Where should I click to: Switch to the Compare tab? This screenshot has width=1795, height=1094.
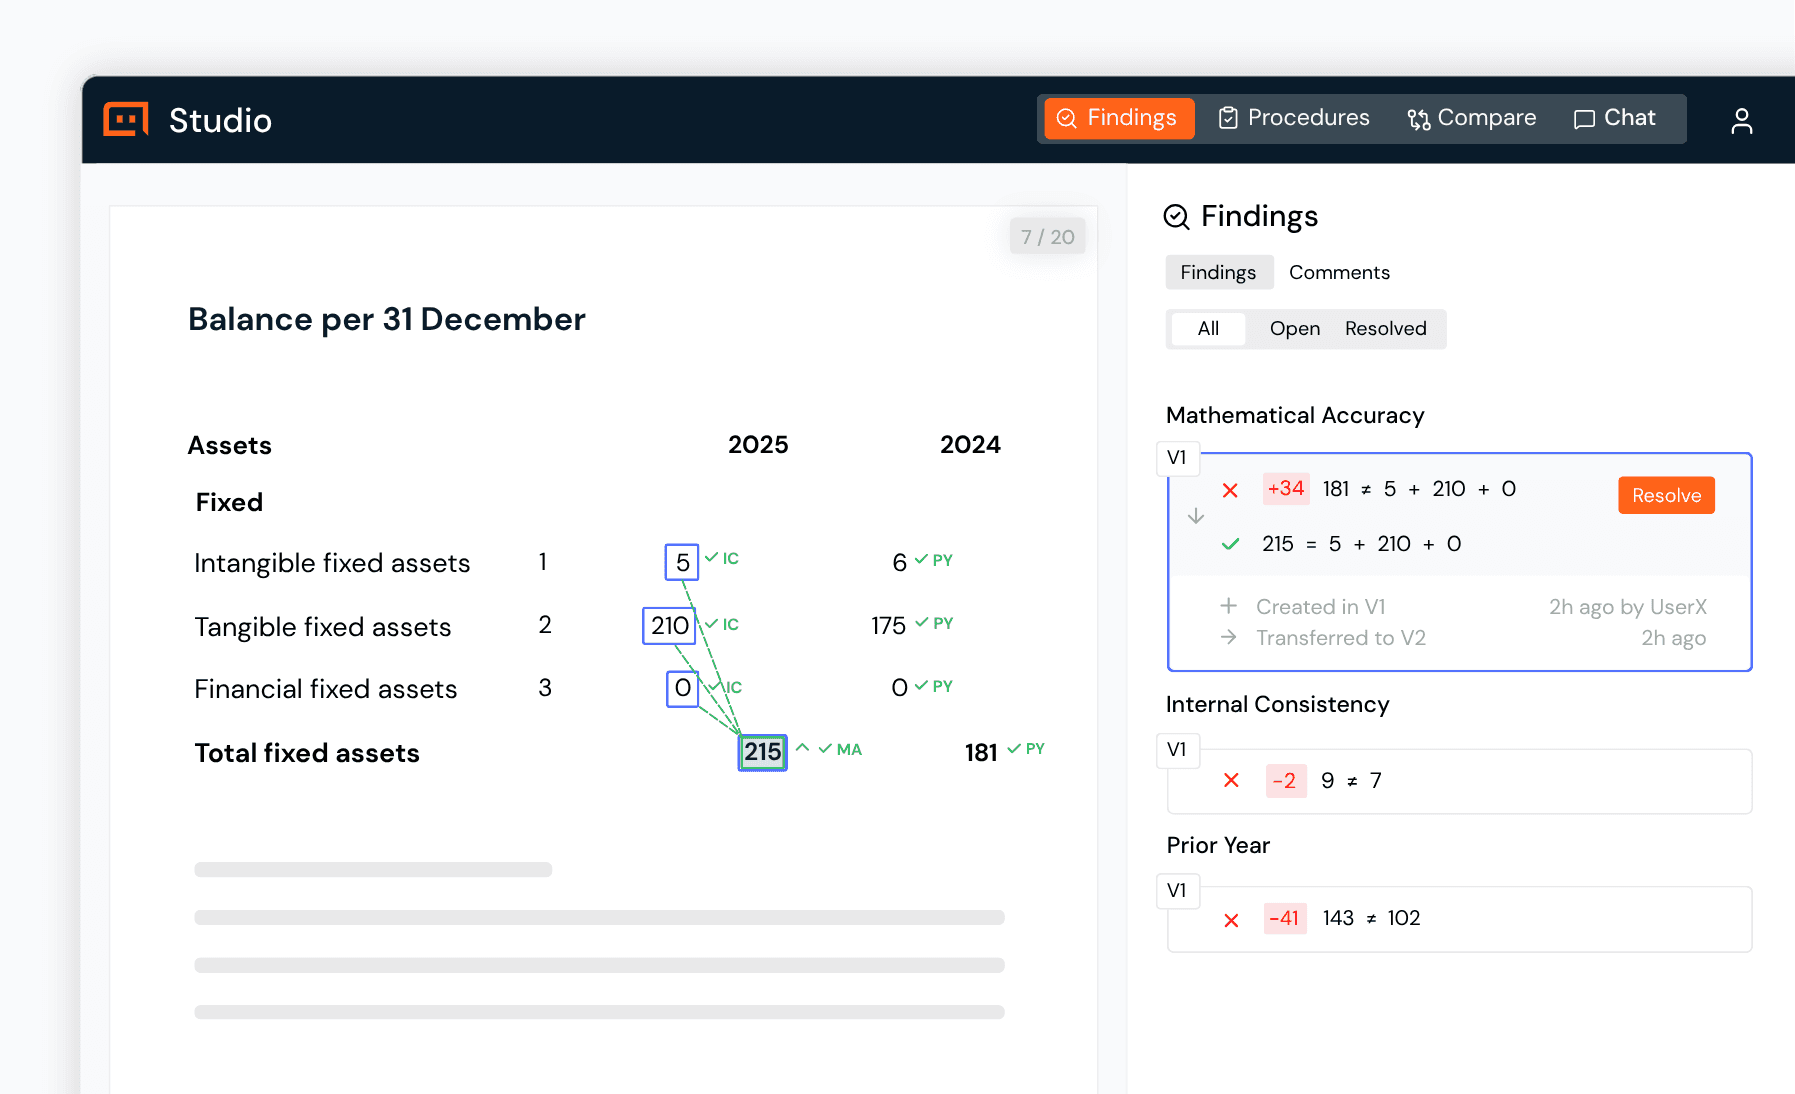(1471, 118)
